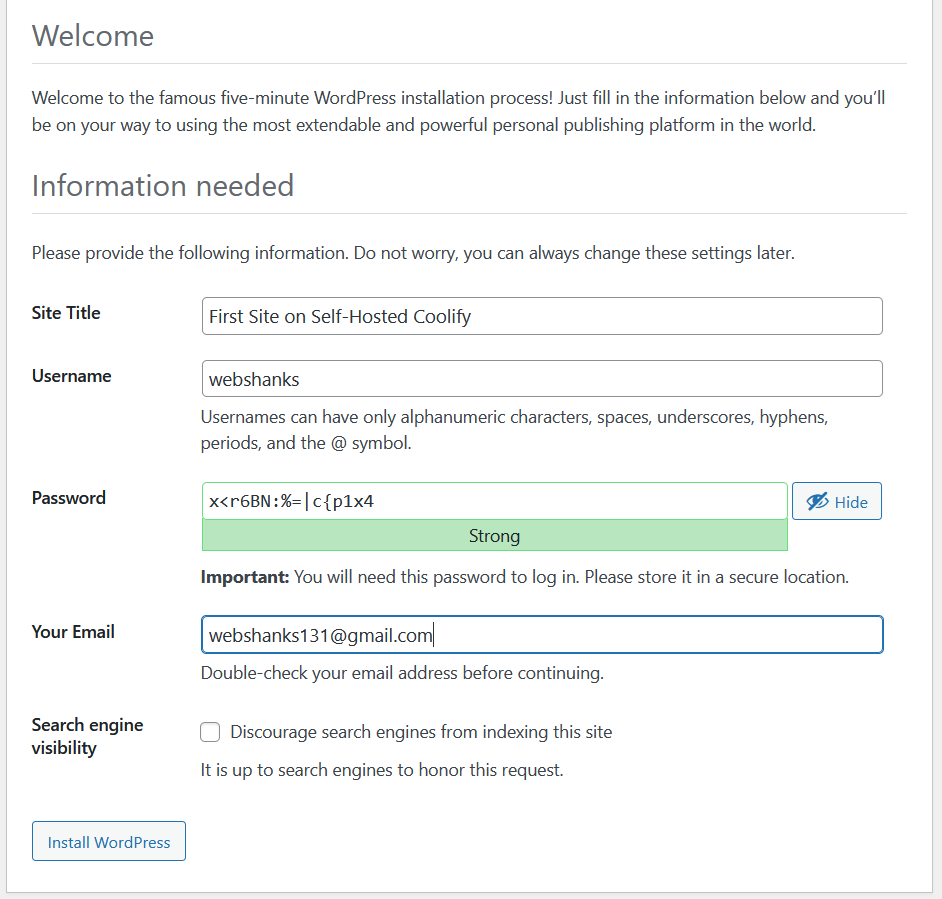The width and height of the screenshot is (942, 899).
Task: Click 'It is up to search engines' note
Action: click(382, 770)
